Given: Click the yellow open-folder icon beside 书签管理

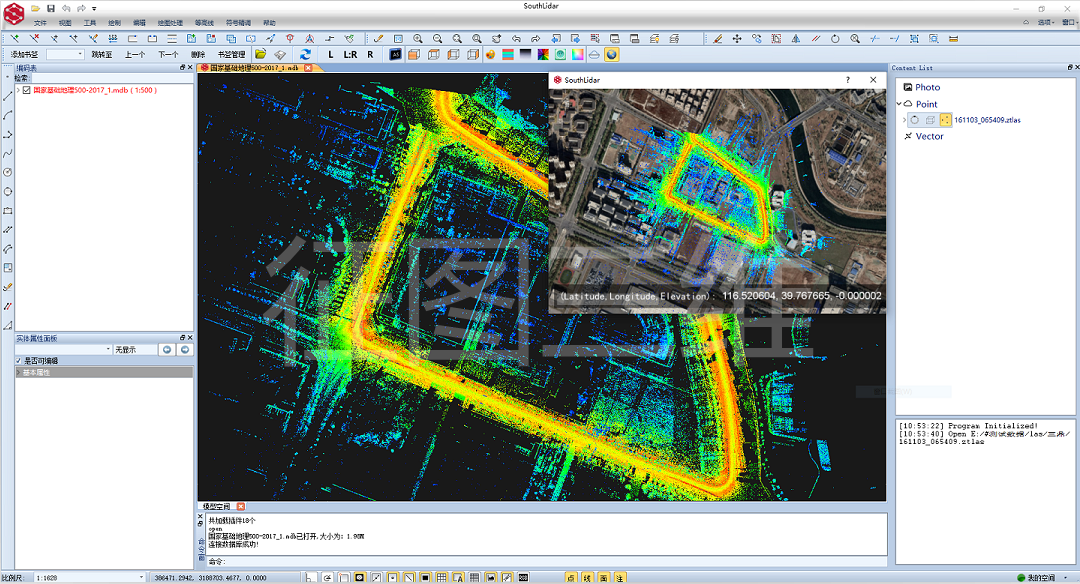Looking at the screenshot, I should (260, 54).
